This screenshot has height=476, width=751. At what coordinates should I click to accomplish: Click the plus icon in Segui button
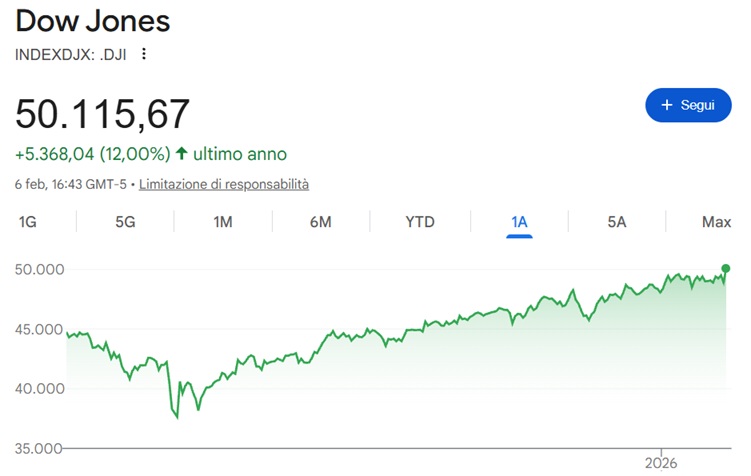667,105
